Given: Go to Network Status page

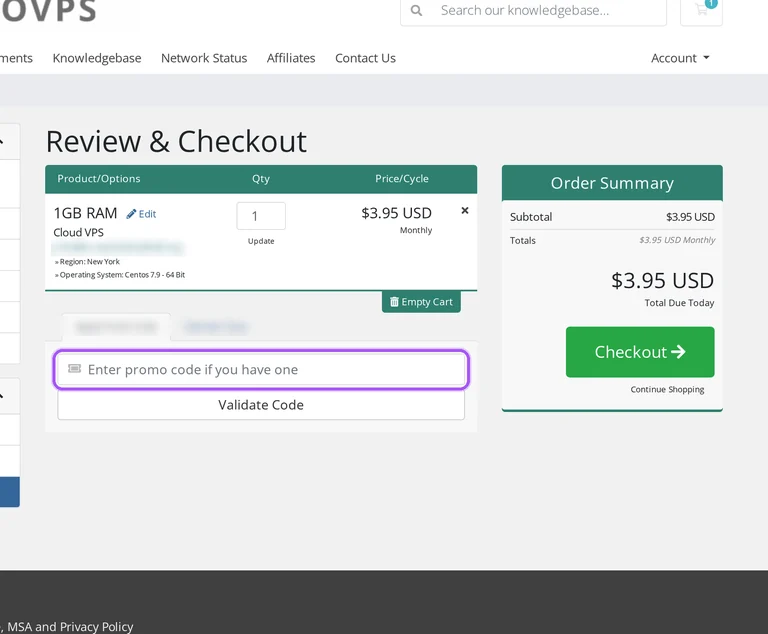Looking at the screenshot, I should coord(204,58).
